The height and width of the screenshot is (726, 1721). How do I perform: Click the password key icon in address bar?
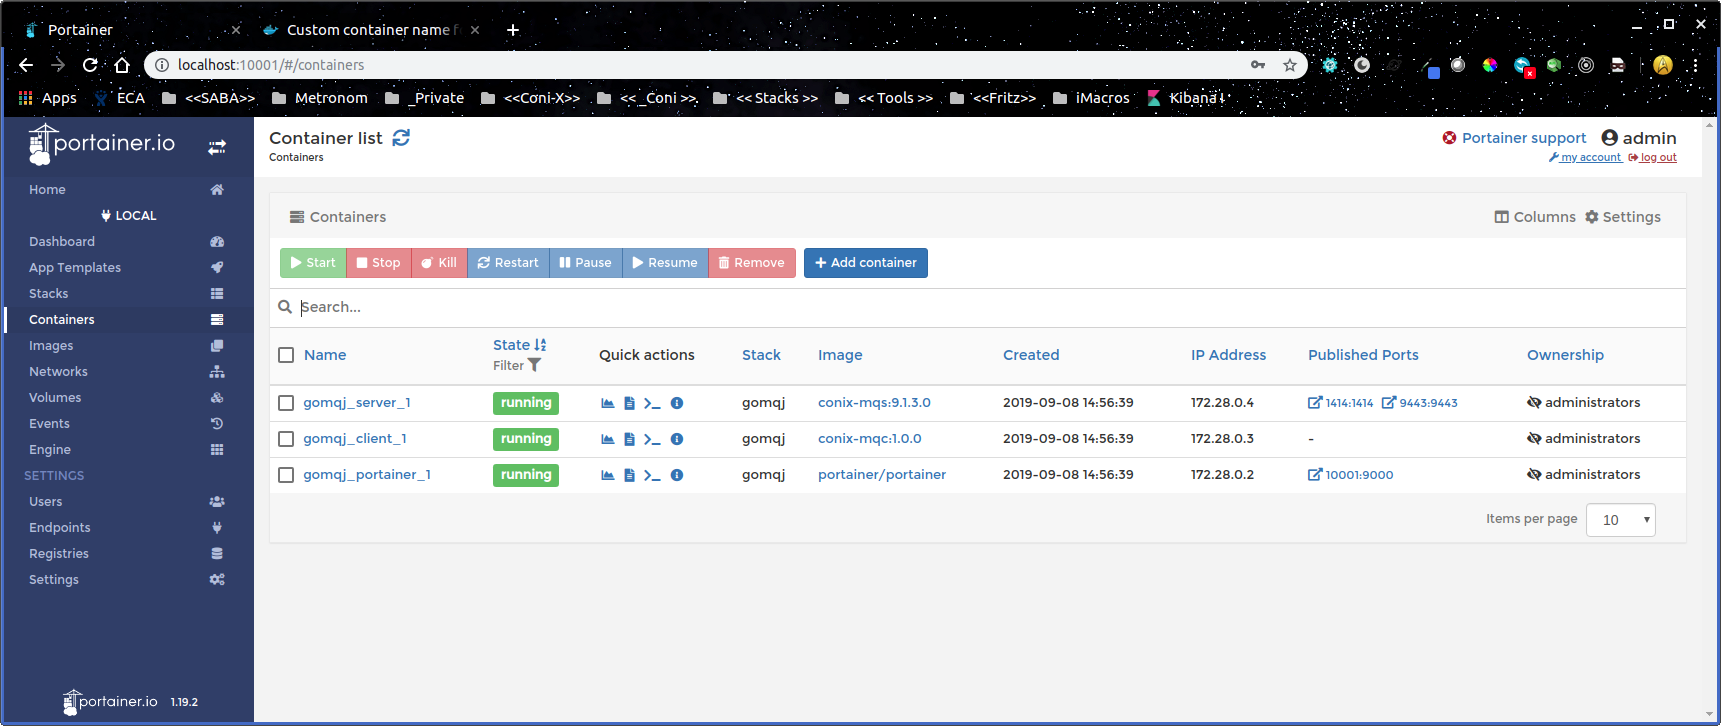1258,65
